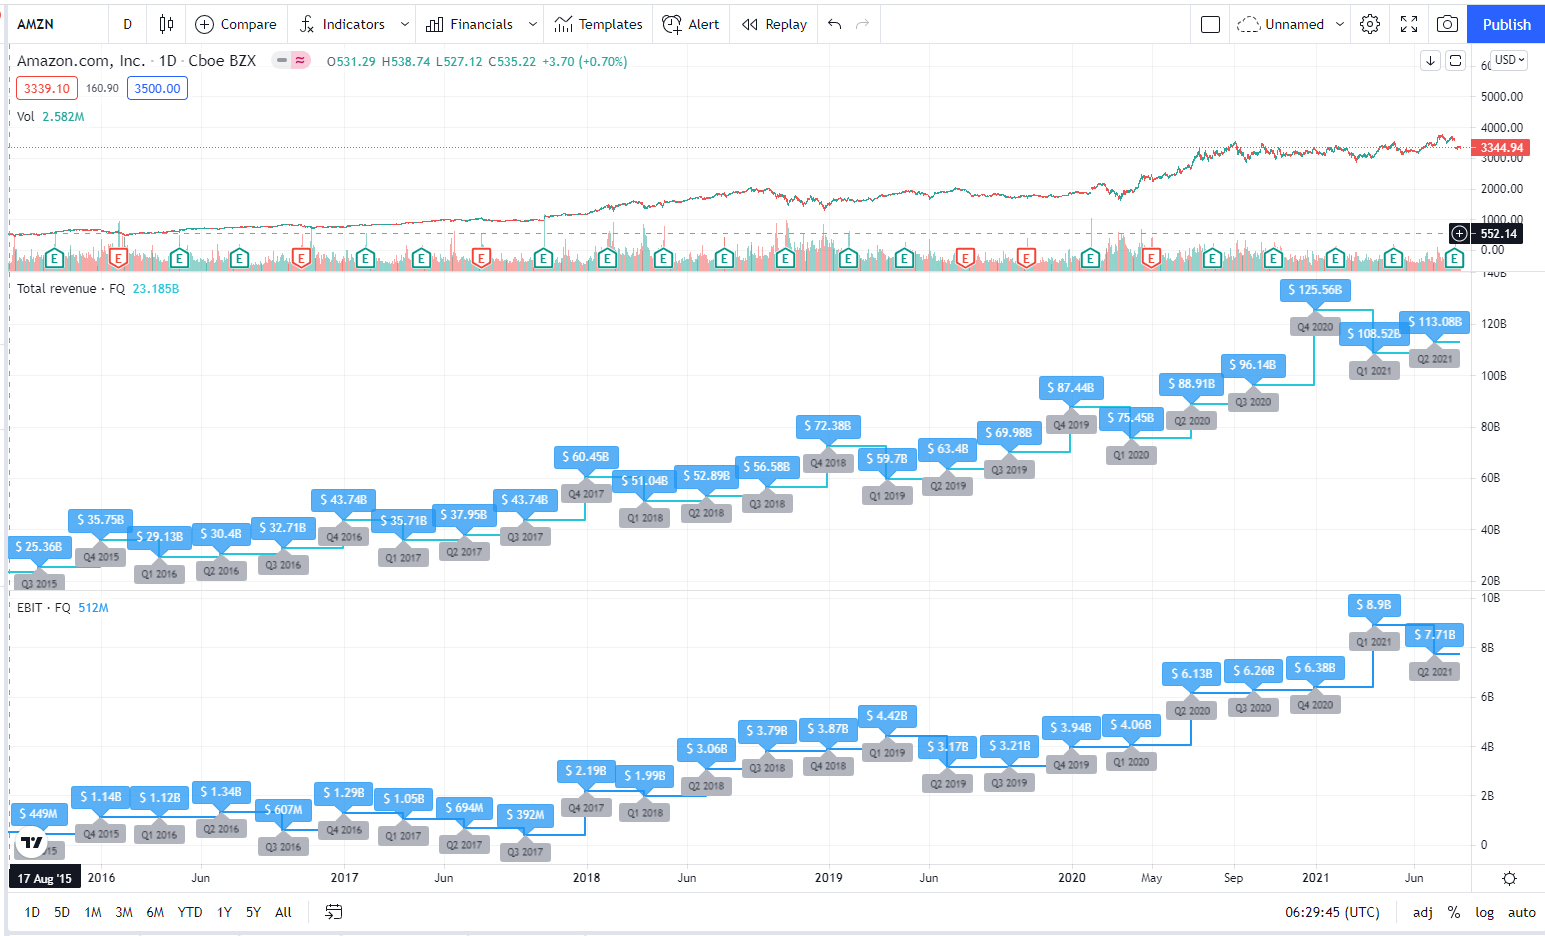Click the TradingView logo on the chart
The height and width of the screenshot is (936, 1545).
pyautogui.click(x=32, y=843)
